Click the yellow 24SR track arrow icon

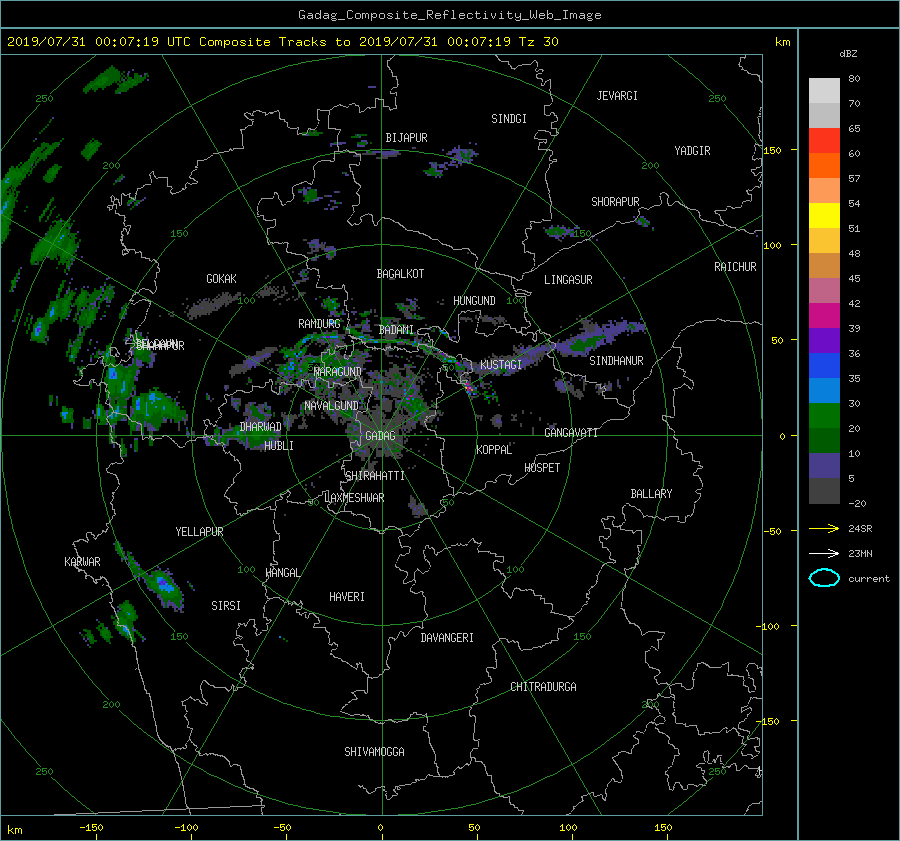[824, 528]
